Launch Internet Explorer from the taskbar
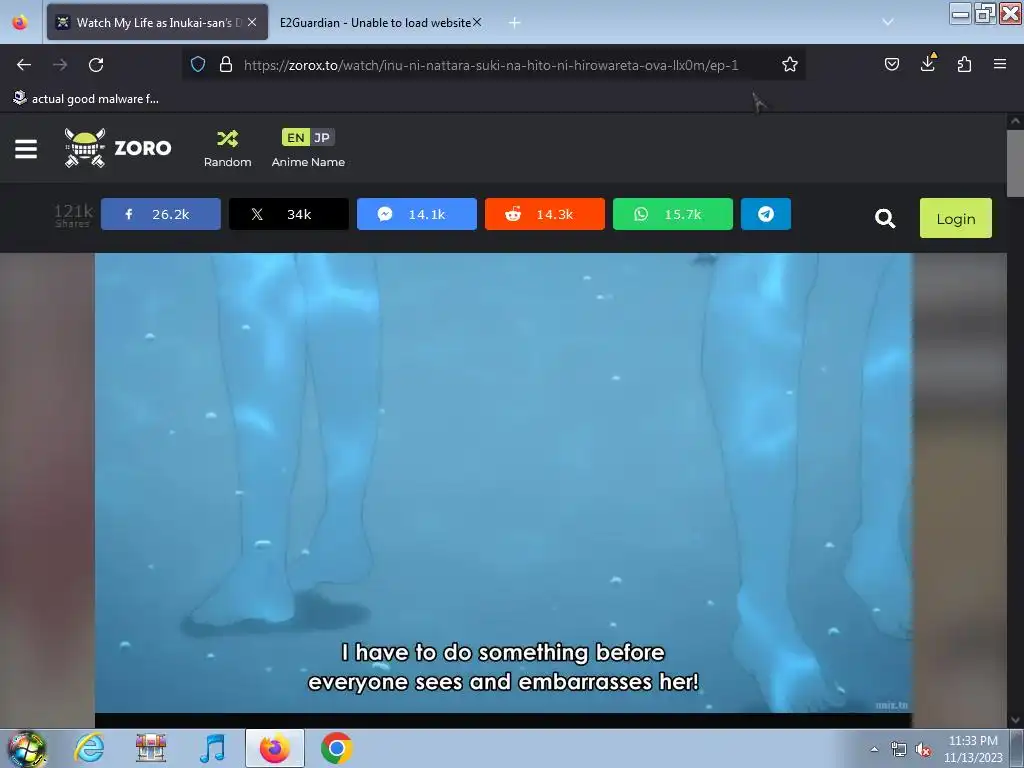 (x=89, y=748)
